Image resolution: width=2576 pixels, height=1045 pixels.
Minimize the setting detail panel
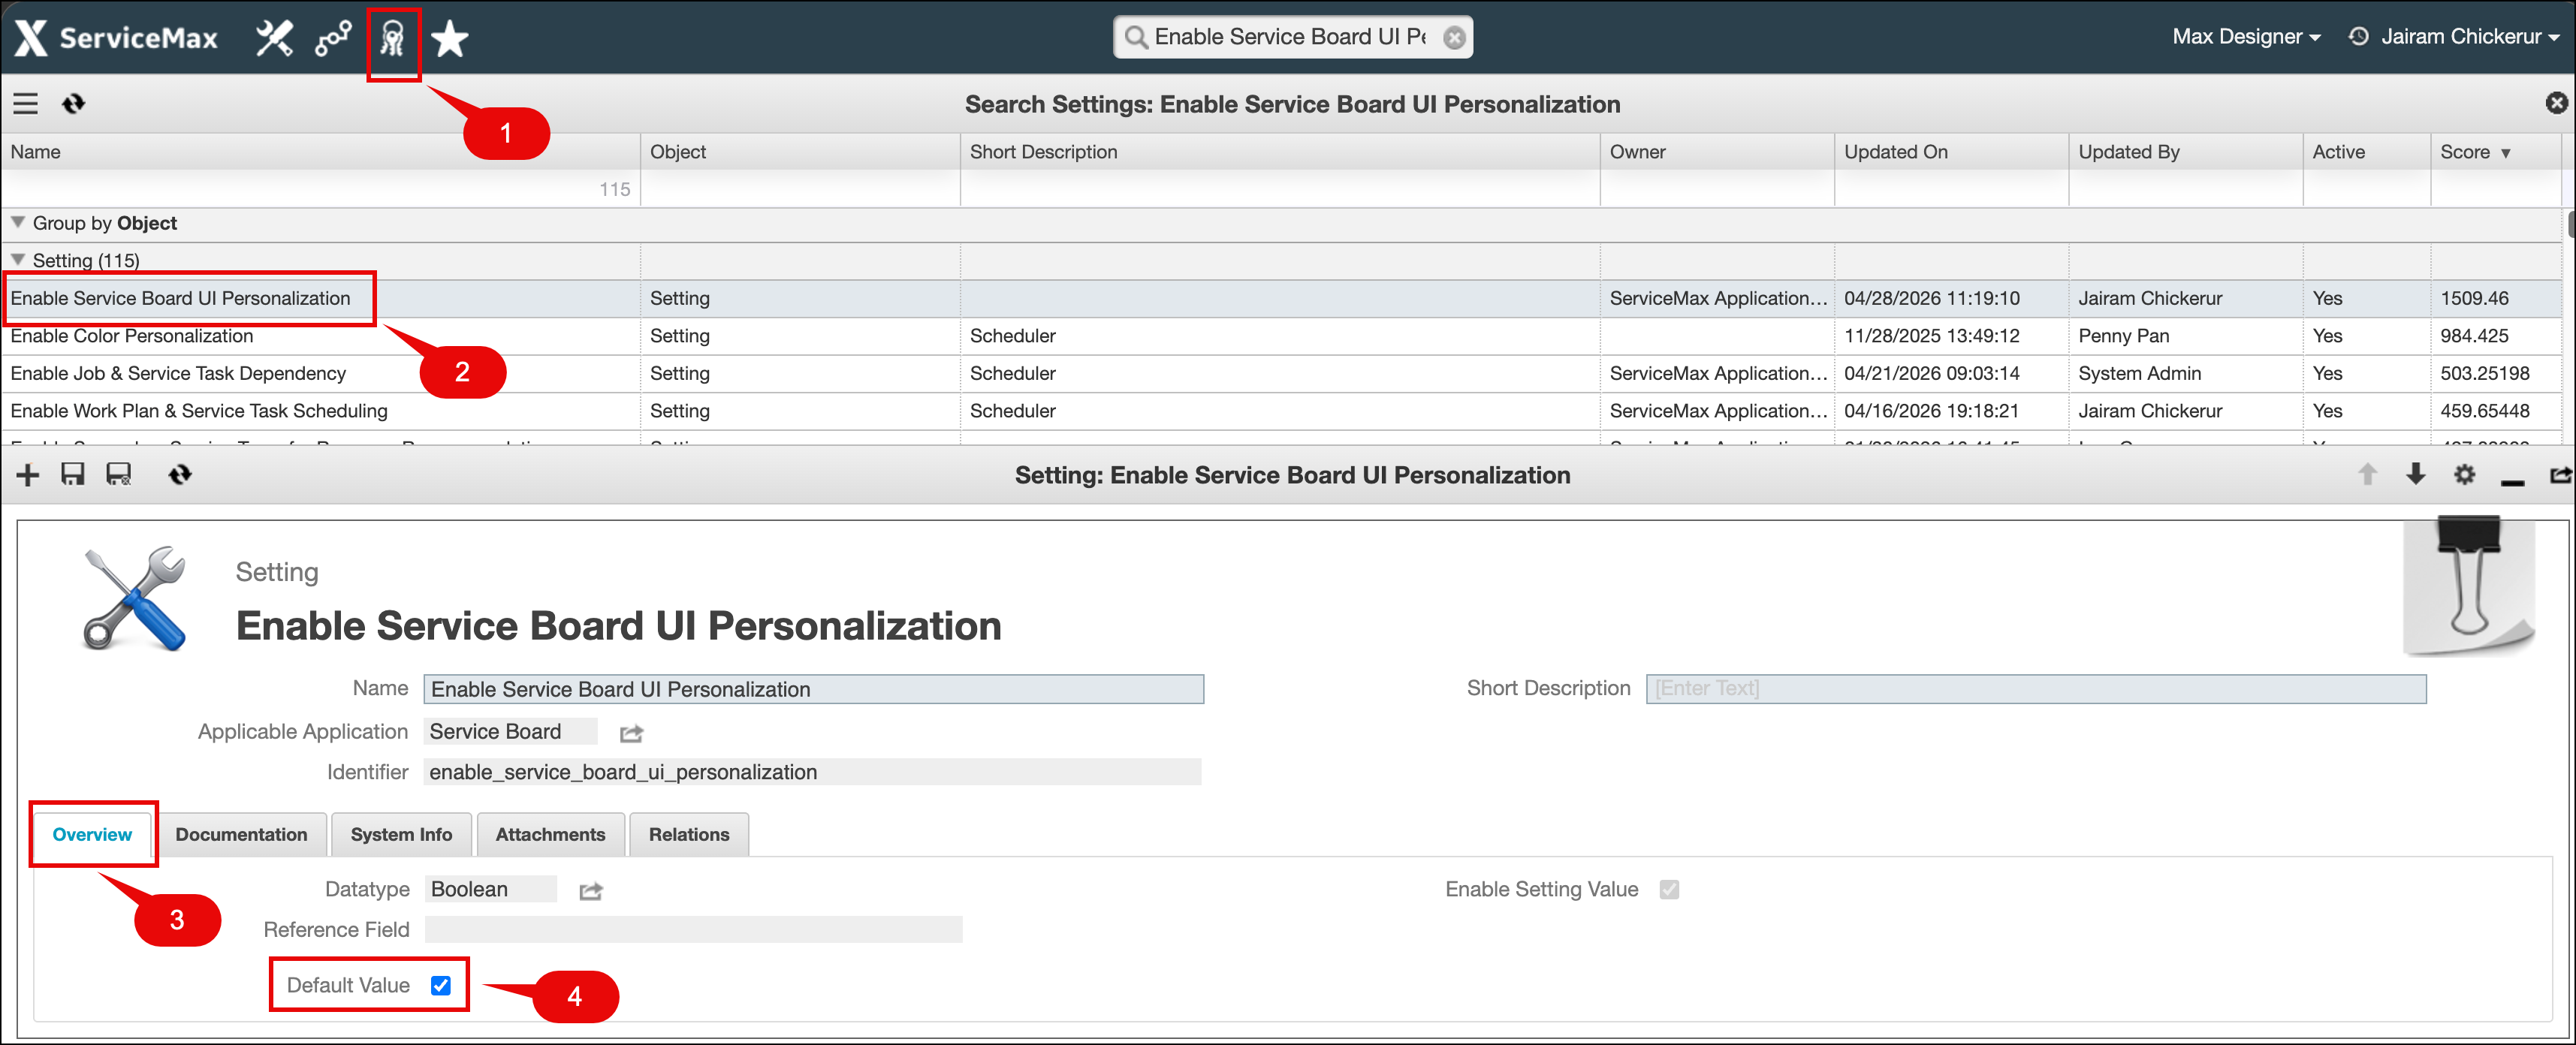point(2512,481)
